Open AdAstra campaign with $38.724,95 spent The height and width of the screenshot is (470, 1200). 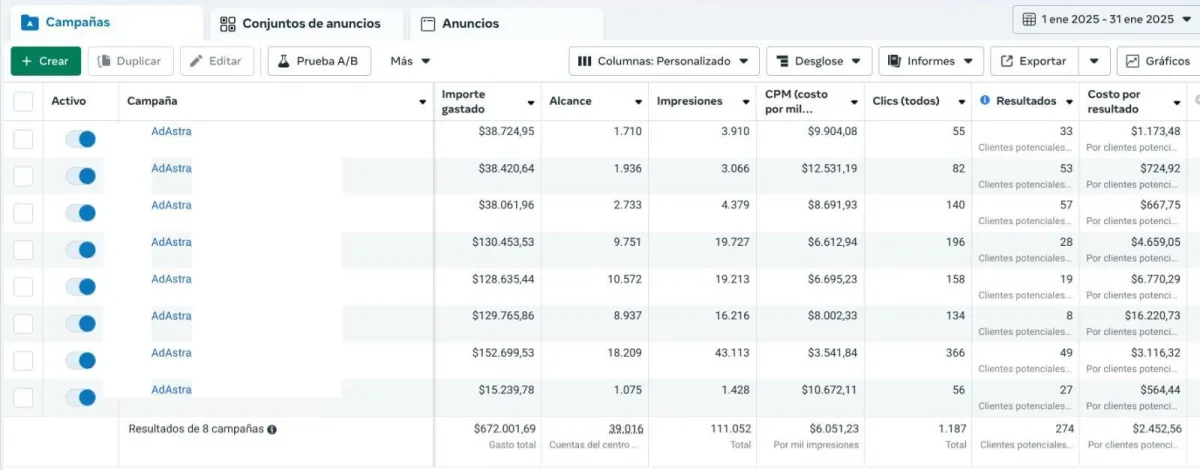171,131
